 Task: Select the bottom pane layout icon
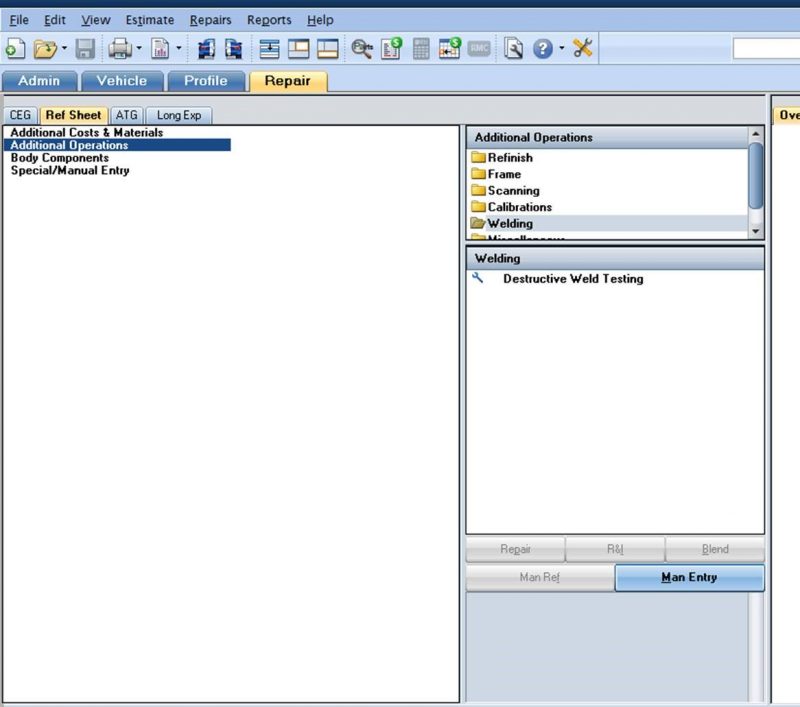pyautogui.click(x=328, y=48)
